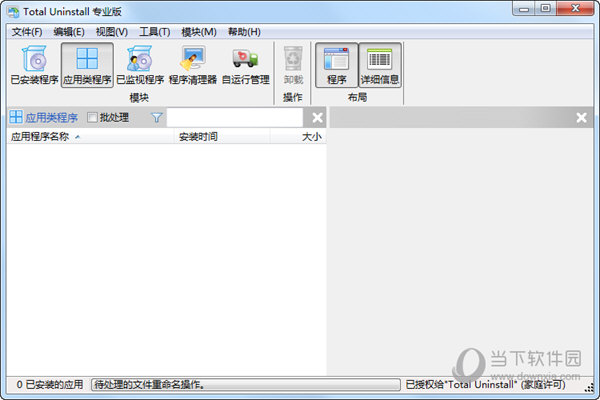This screenshot has height=400, width=600.
Task: Click the filter funnel icon
Action: tap(157, 118)
